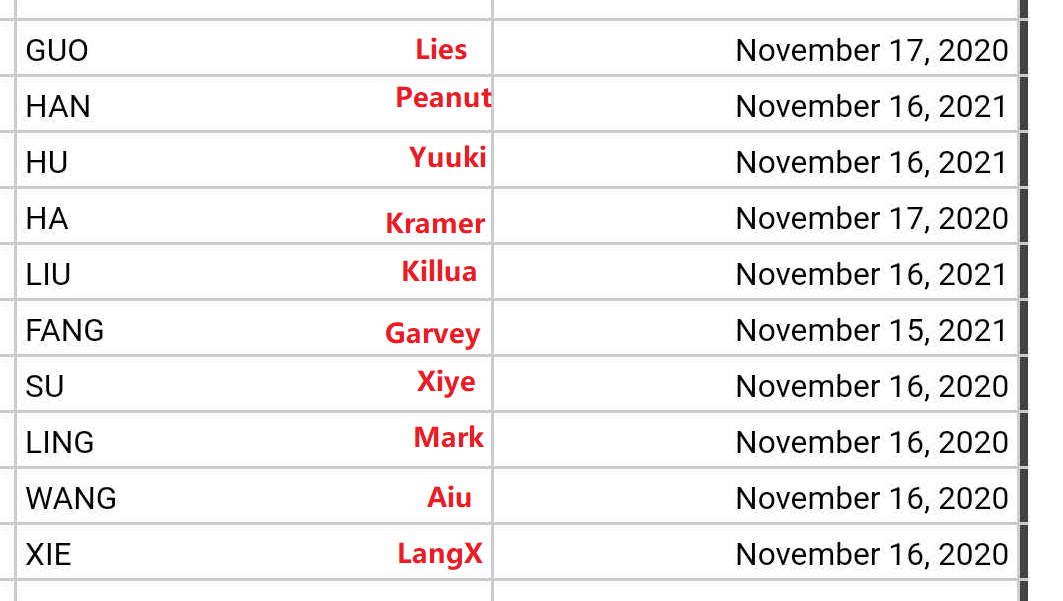1063x601 pixels.
Task: Select the red 'Kramer' nickname
Action: coord(435,223)
